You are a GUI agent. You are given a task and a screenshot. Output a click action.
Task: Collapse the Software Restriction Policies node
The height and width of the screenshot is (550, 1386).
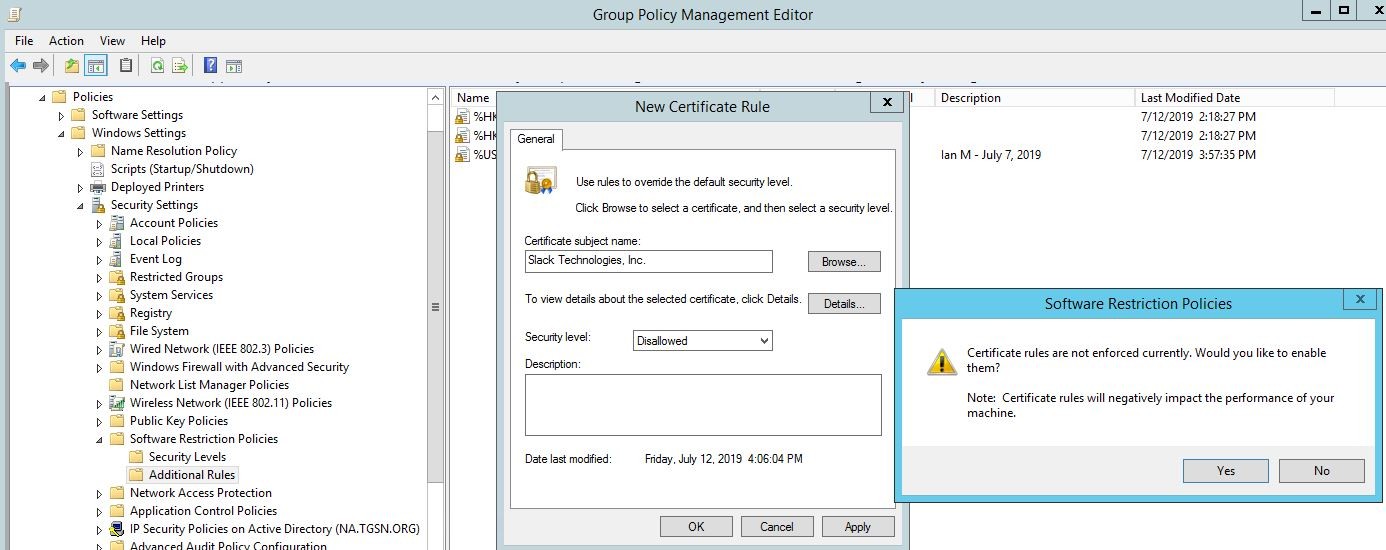coord(99,439)
